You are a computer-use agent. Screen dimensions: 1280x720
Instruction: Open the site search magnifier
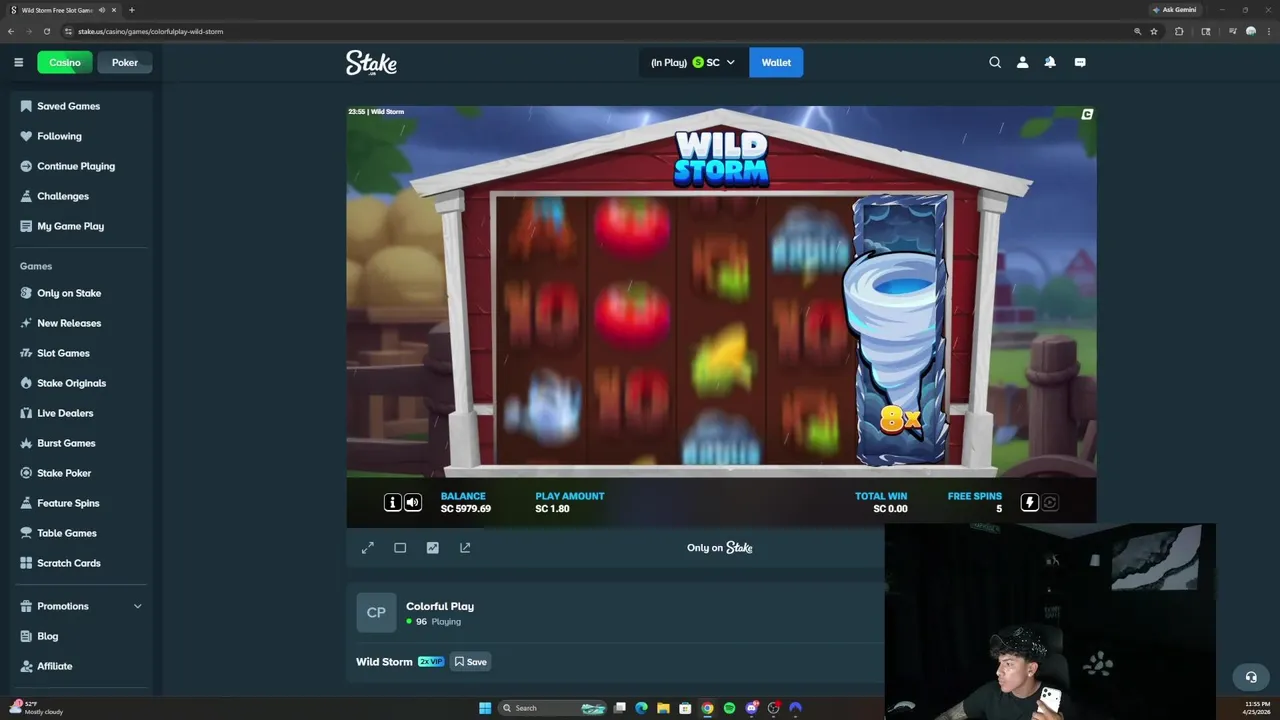click(x=995, y=62)
